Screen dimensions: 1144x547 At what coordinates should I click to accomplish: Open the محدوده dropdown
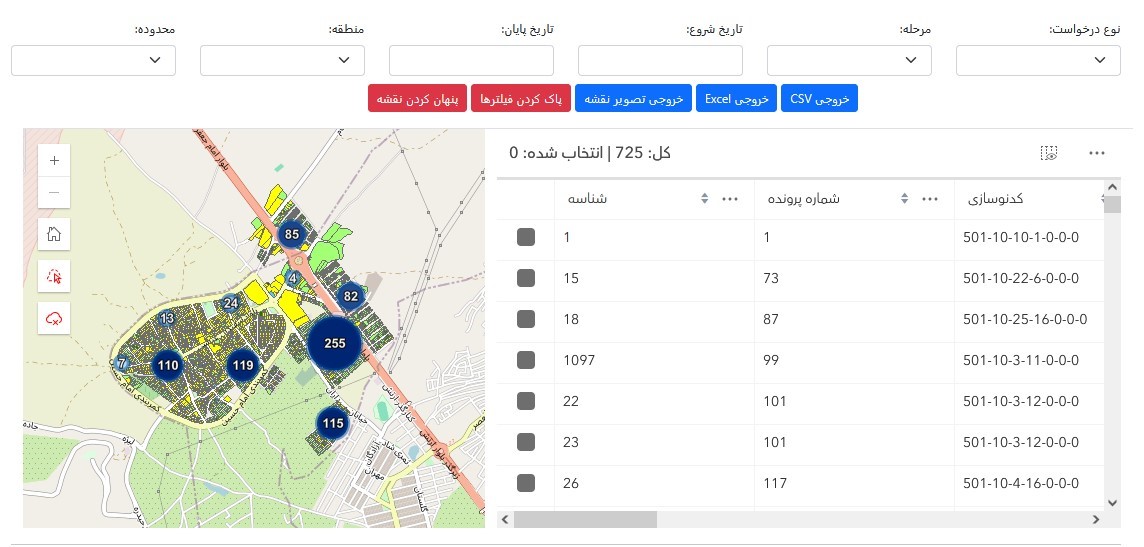click(x=93, y=61)
